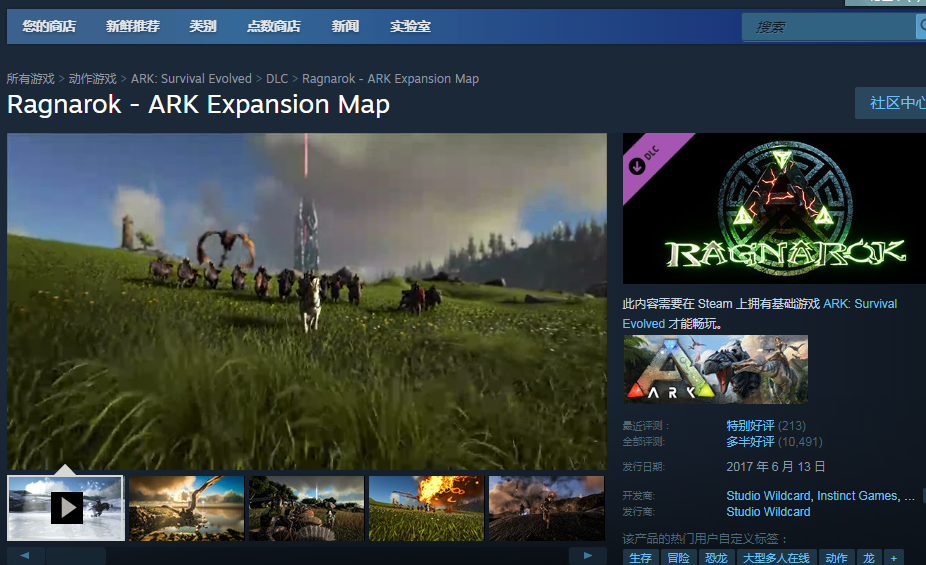Viewport: 926px width, 565px height.
Task: Select the fire explosion screenshot thumbnail
Action: (426, 508)
